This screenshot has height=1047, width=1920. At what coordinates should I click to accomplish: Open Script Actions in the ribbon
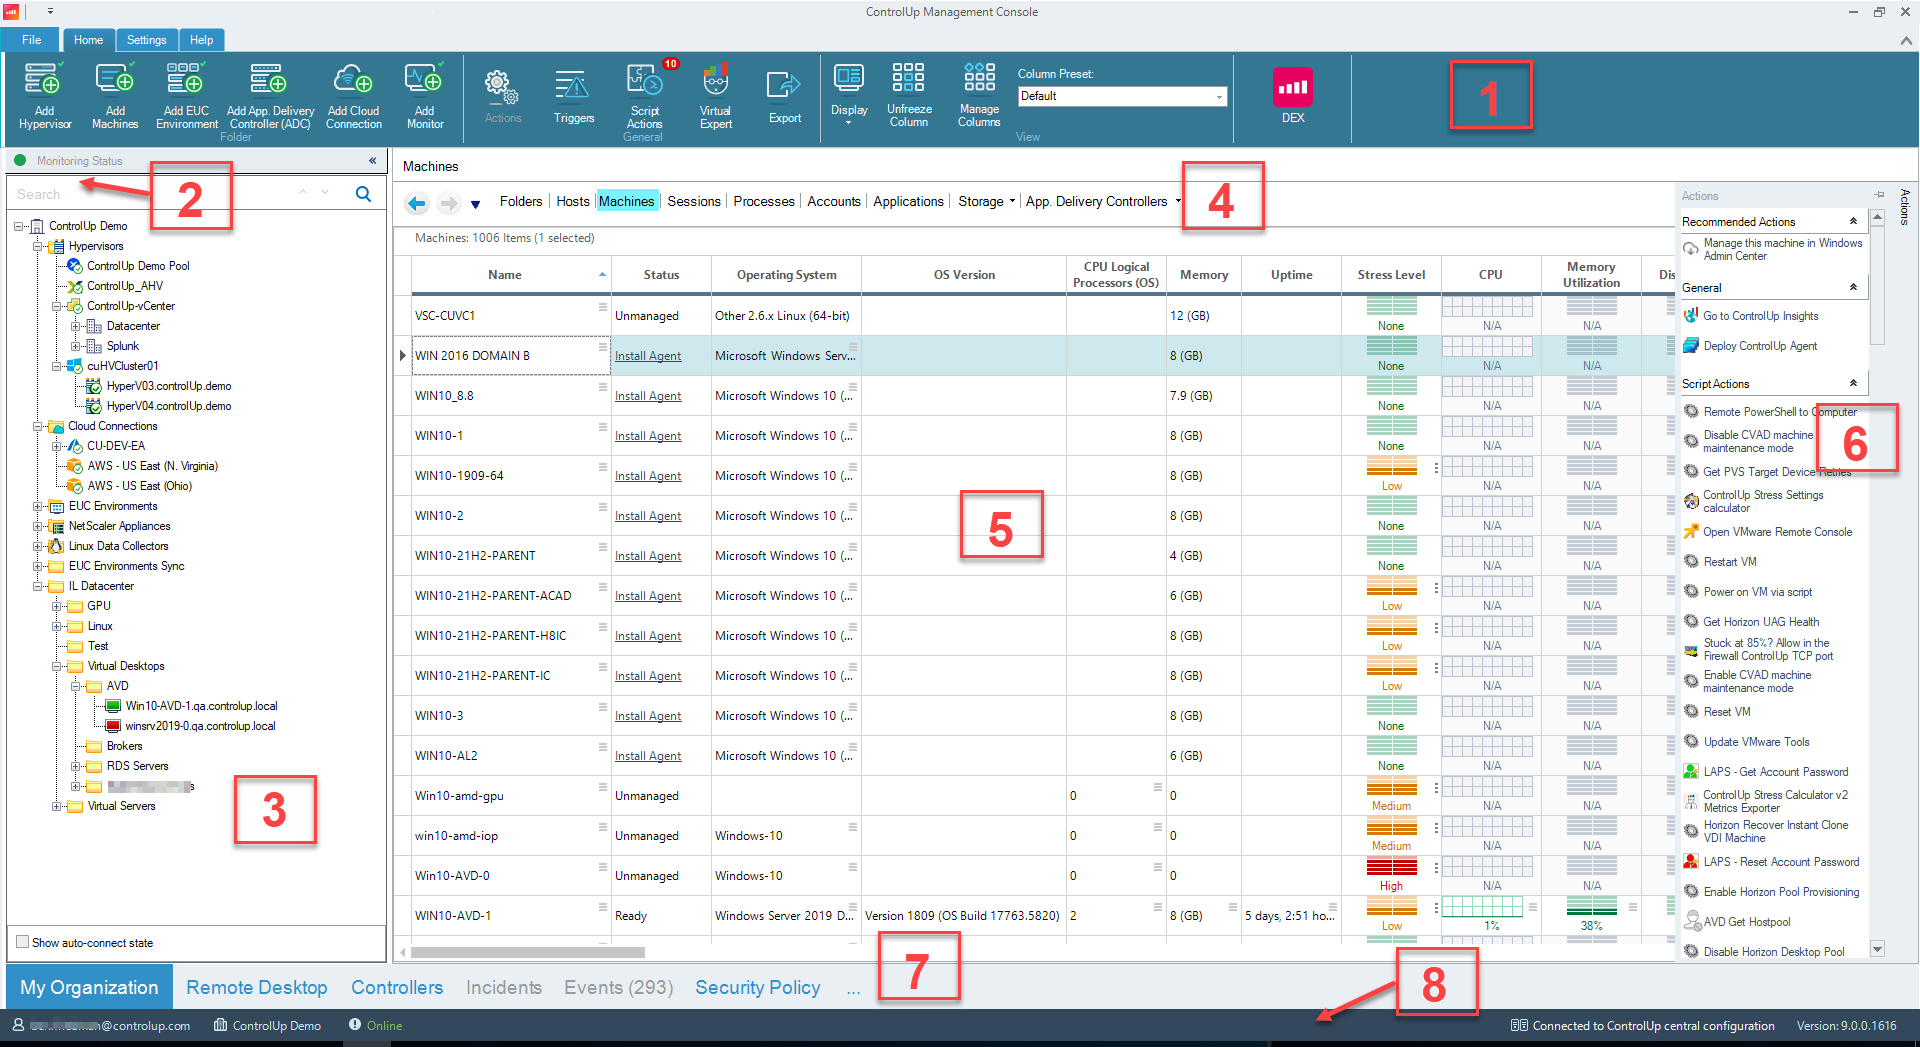[645, 95]
